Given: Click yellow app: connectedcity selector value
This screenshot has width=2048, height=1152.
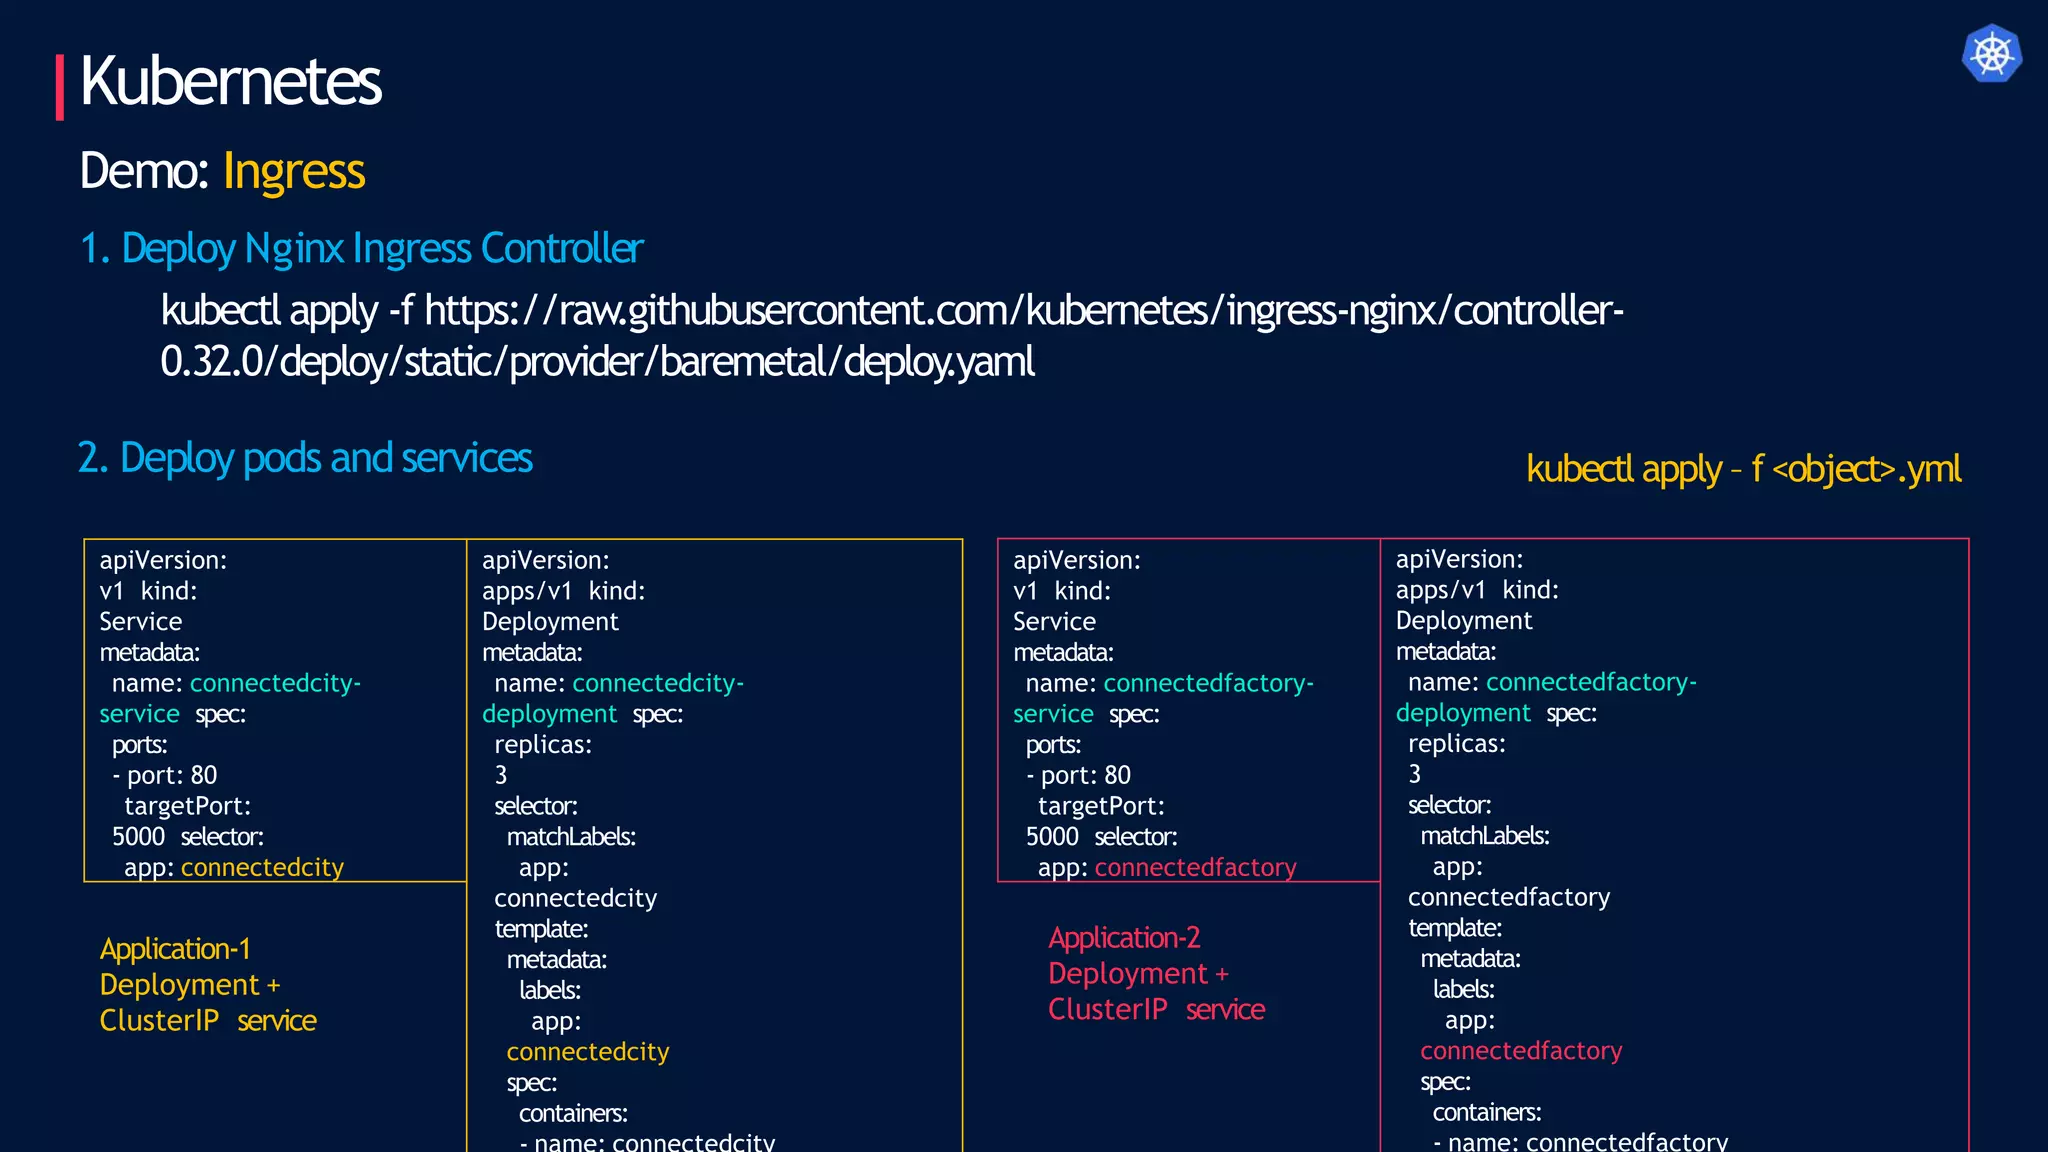Looking at the screenshot, I should [x=262, y=868].
